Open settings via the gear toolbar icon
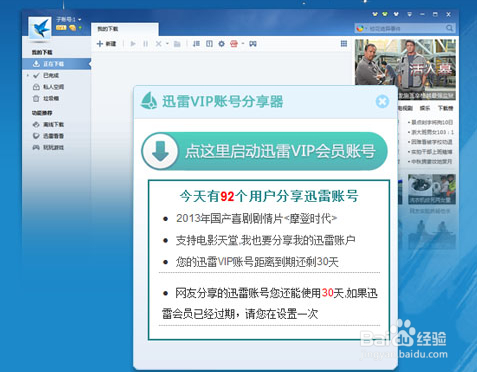 (221, 44)
